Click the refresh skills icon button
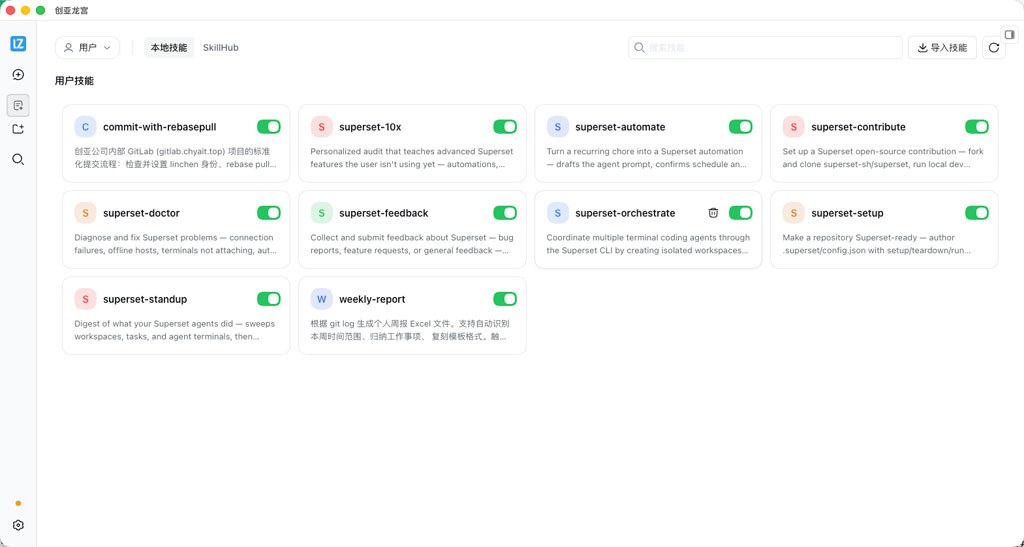The height and width of the screenshot is (547, 1024). [x=994, y=48]
